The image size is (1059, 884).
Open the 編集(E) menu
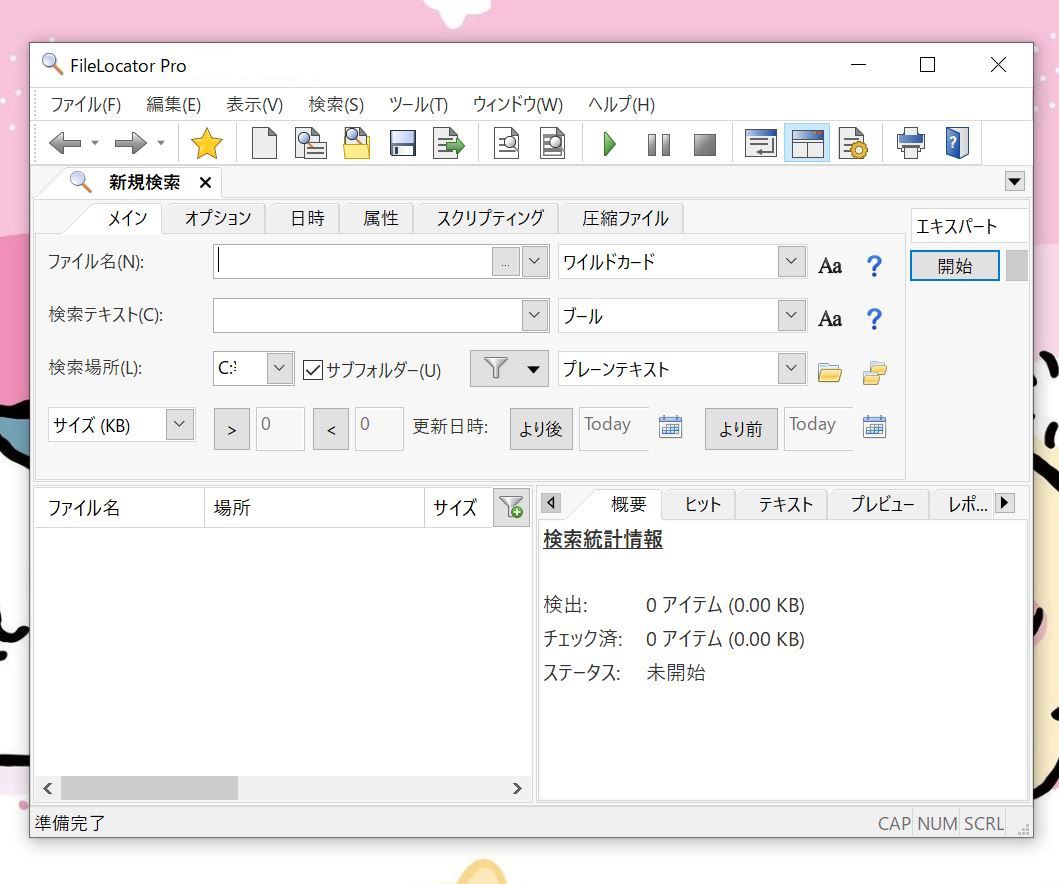click(174, 105)
